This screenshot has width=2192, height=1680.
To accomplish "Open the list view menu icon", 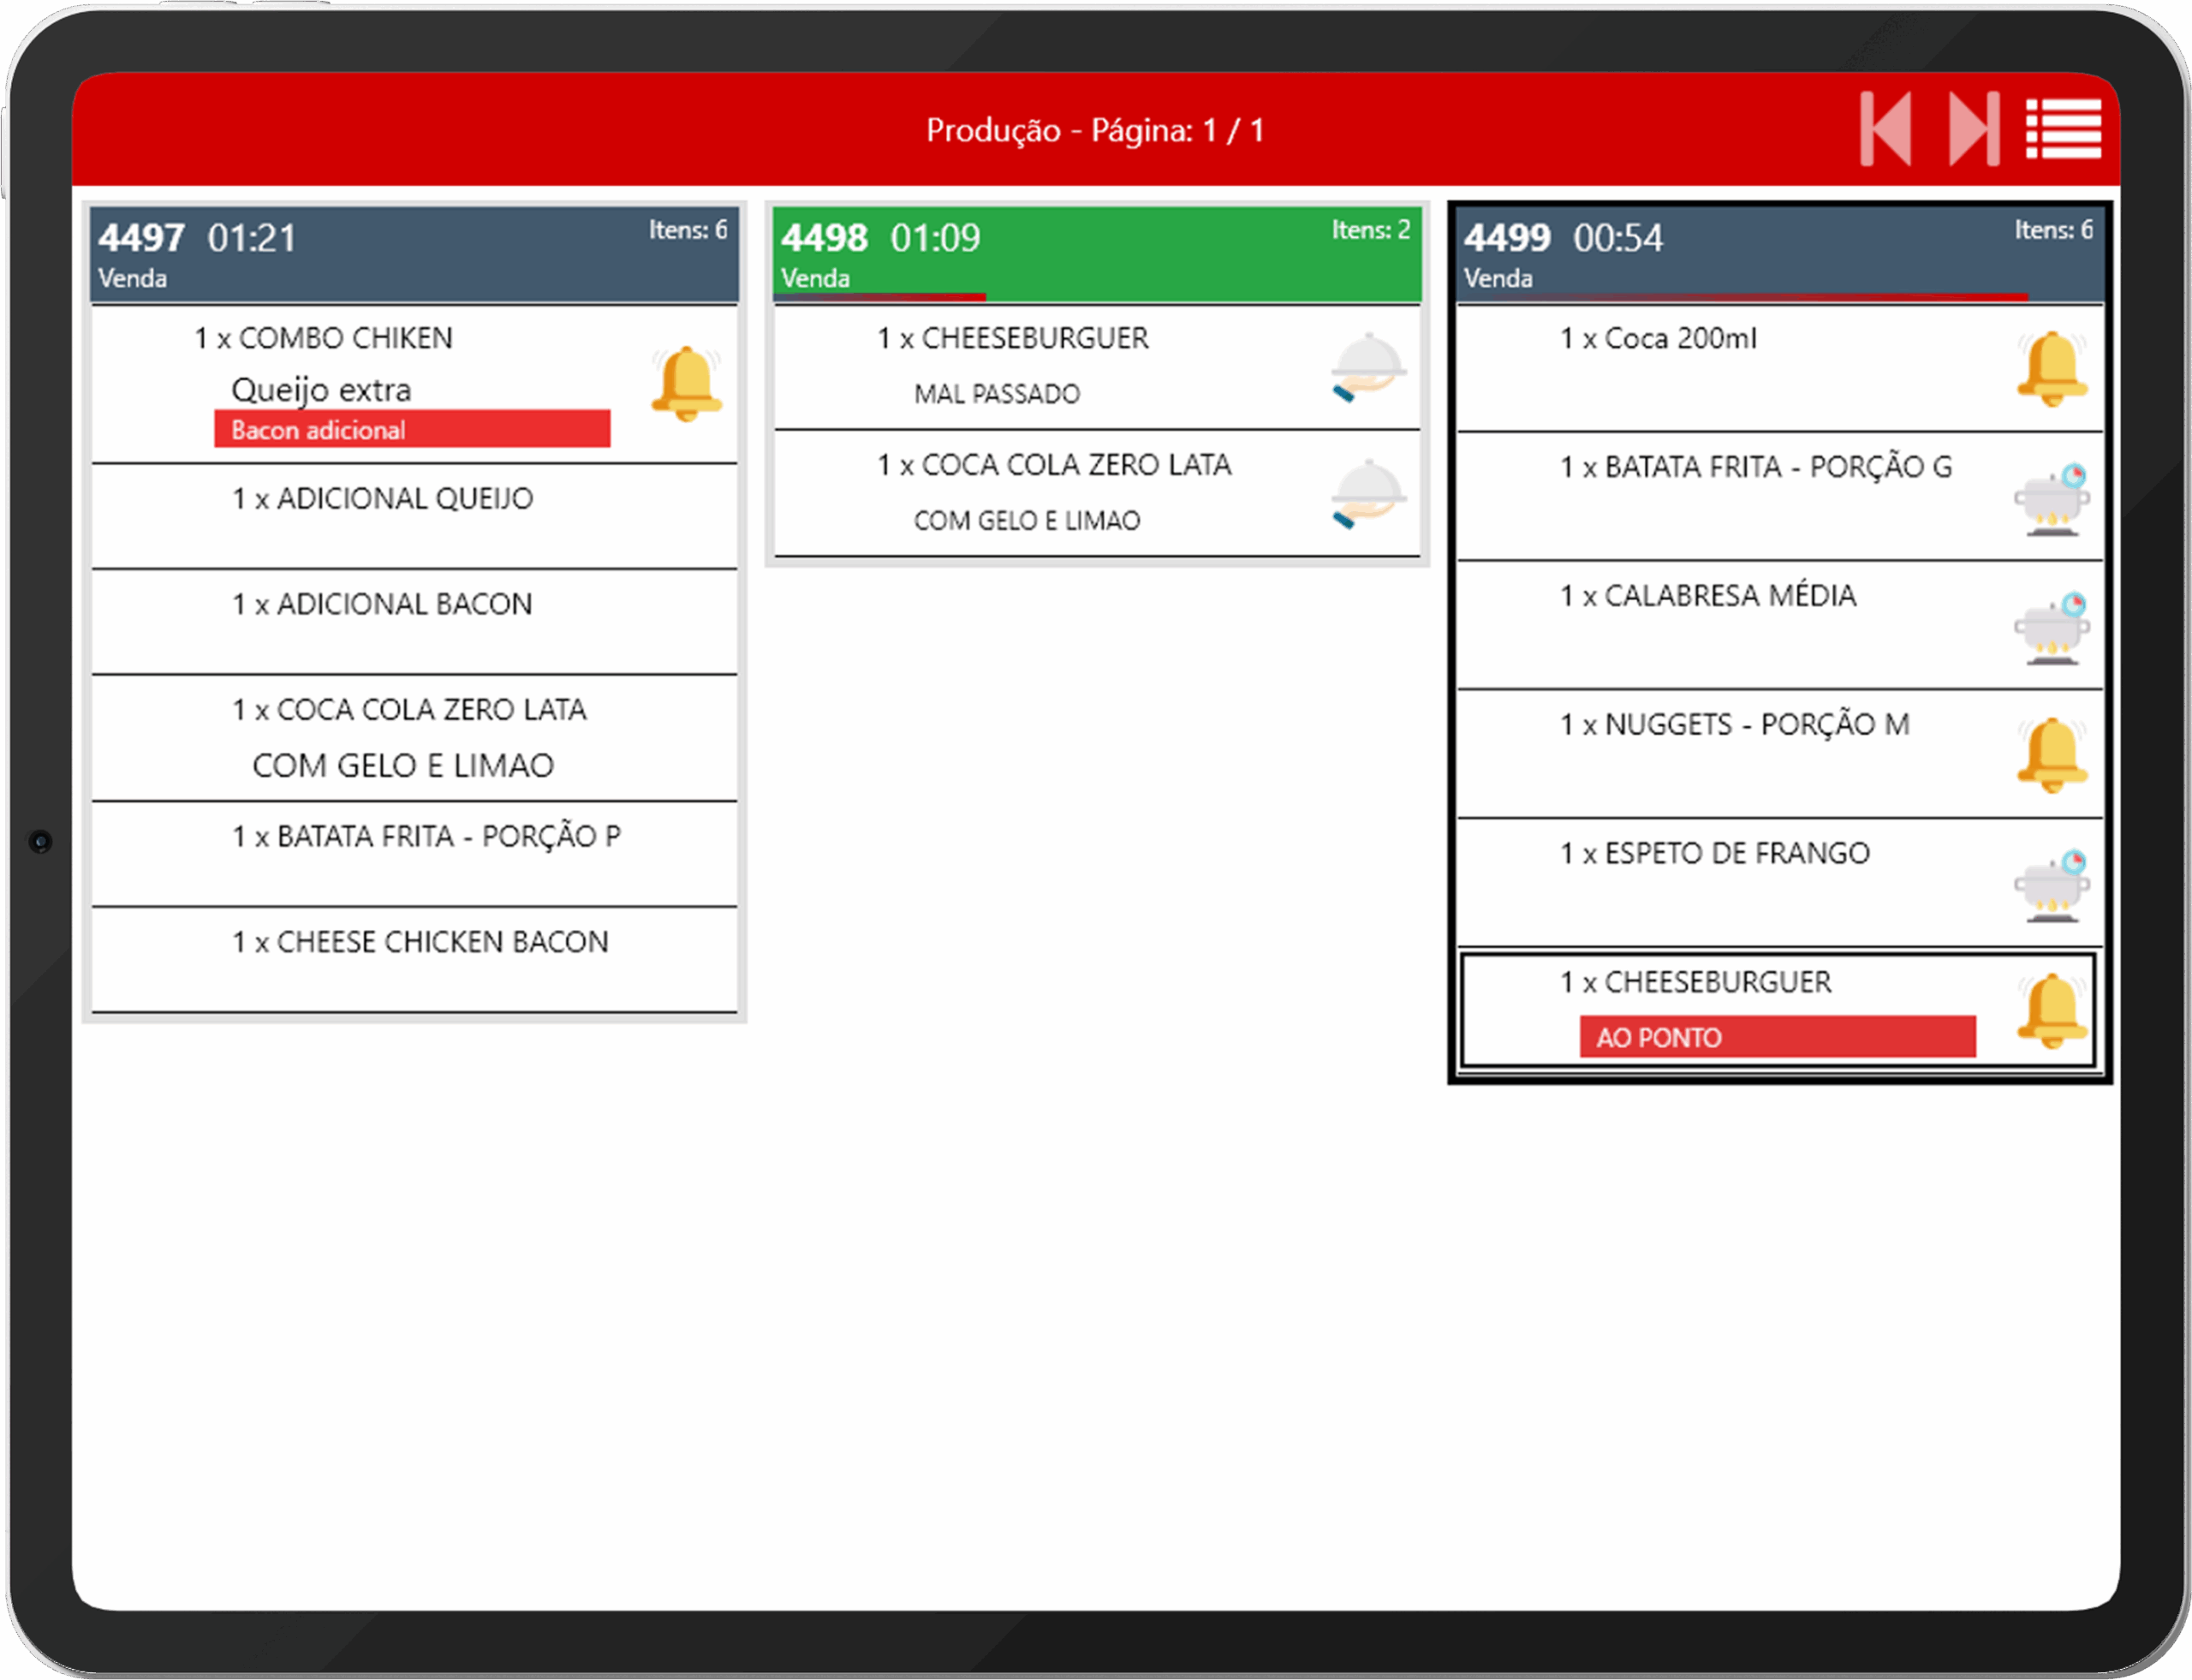I will click(x=2063, y=129).
